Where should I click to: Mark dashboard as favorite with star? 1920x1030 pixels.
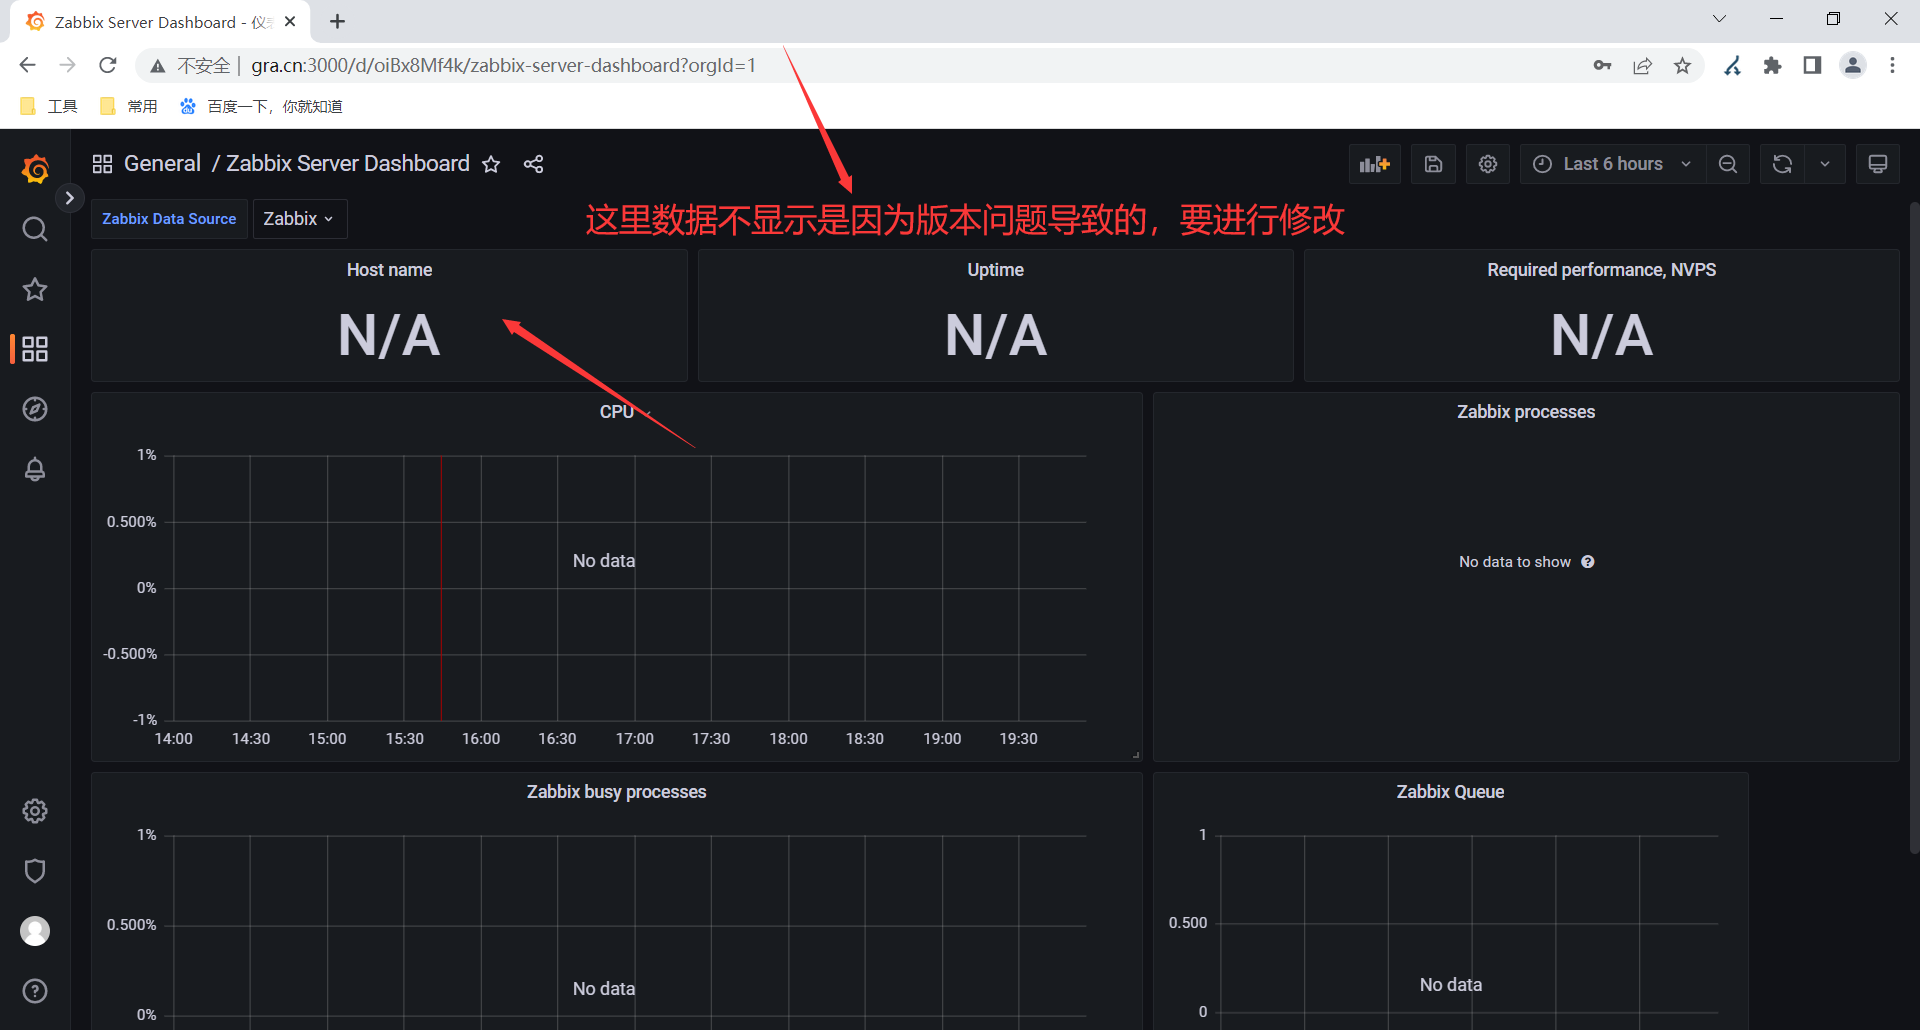[491, 164]
